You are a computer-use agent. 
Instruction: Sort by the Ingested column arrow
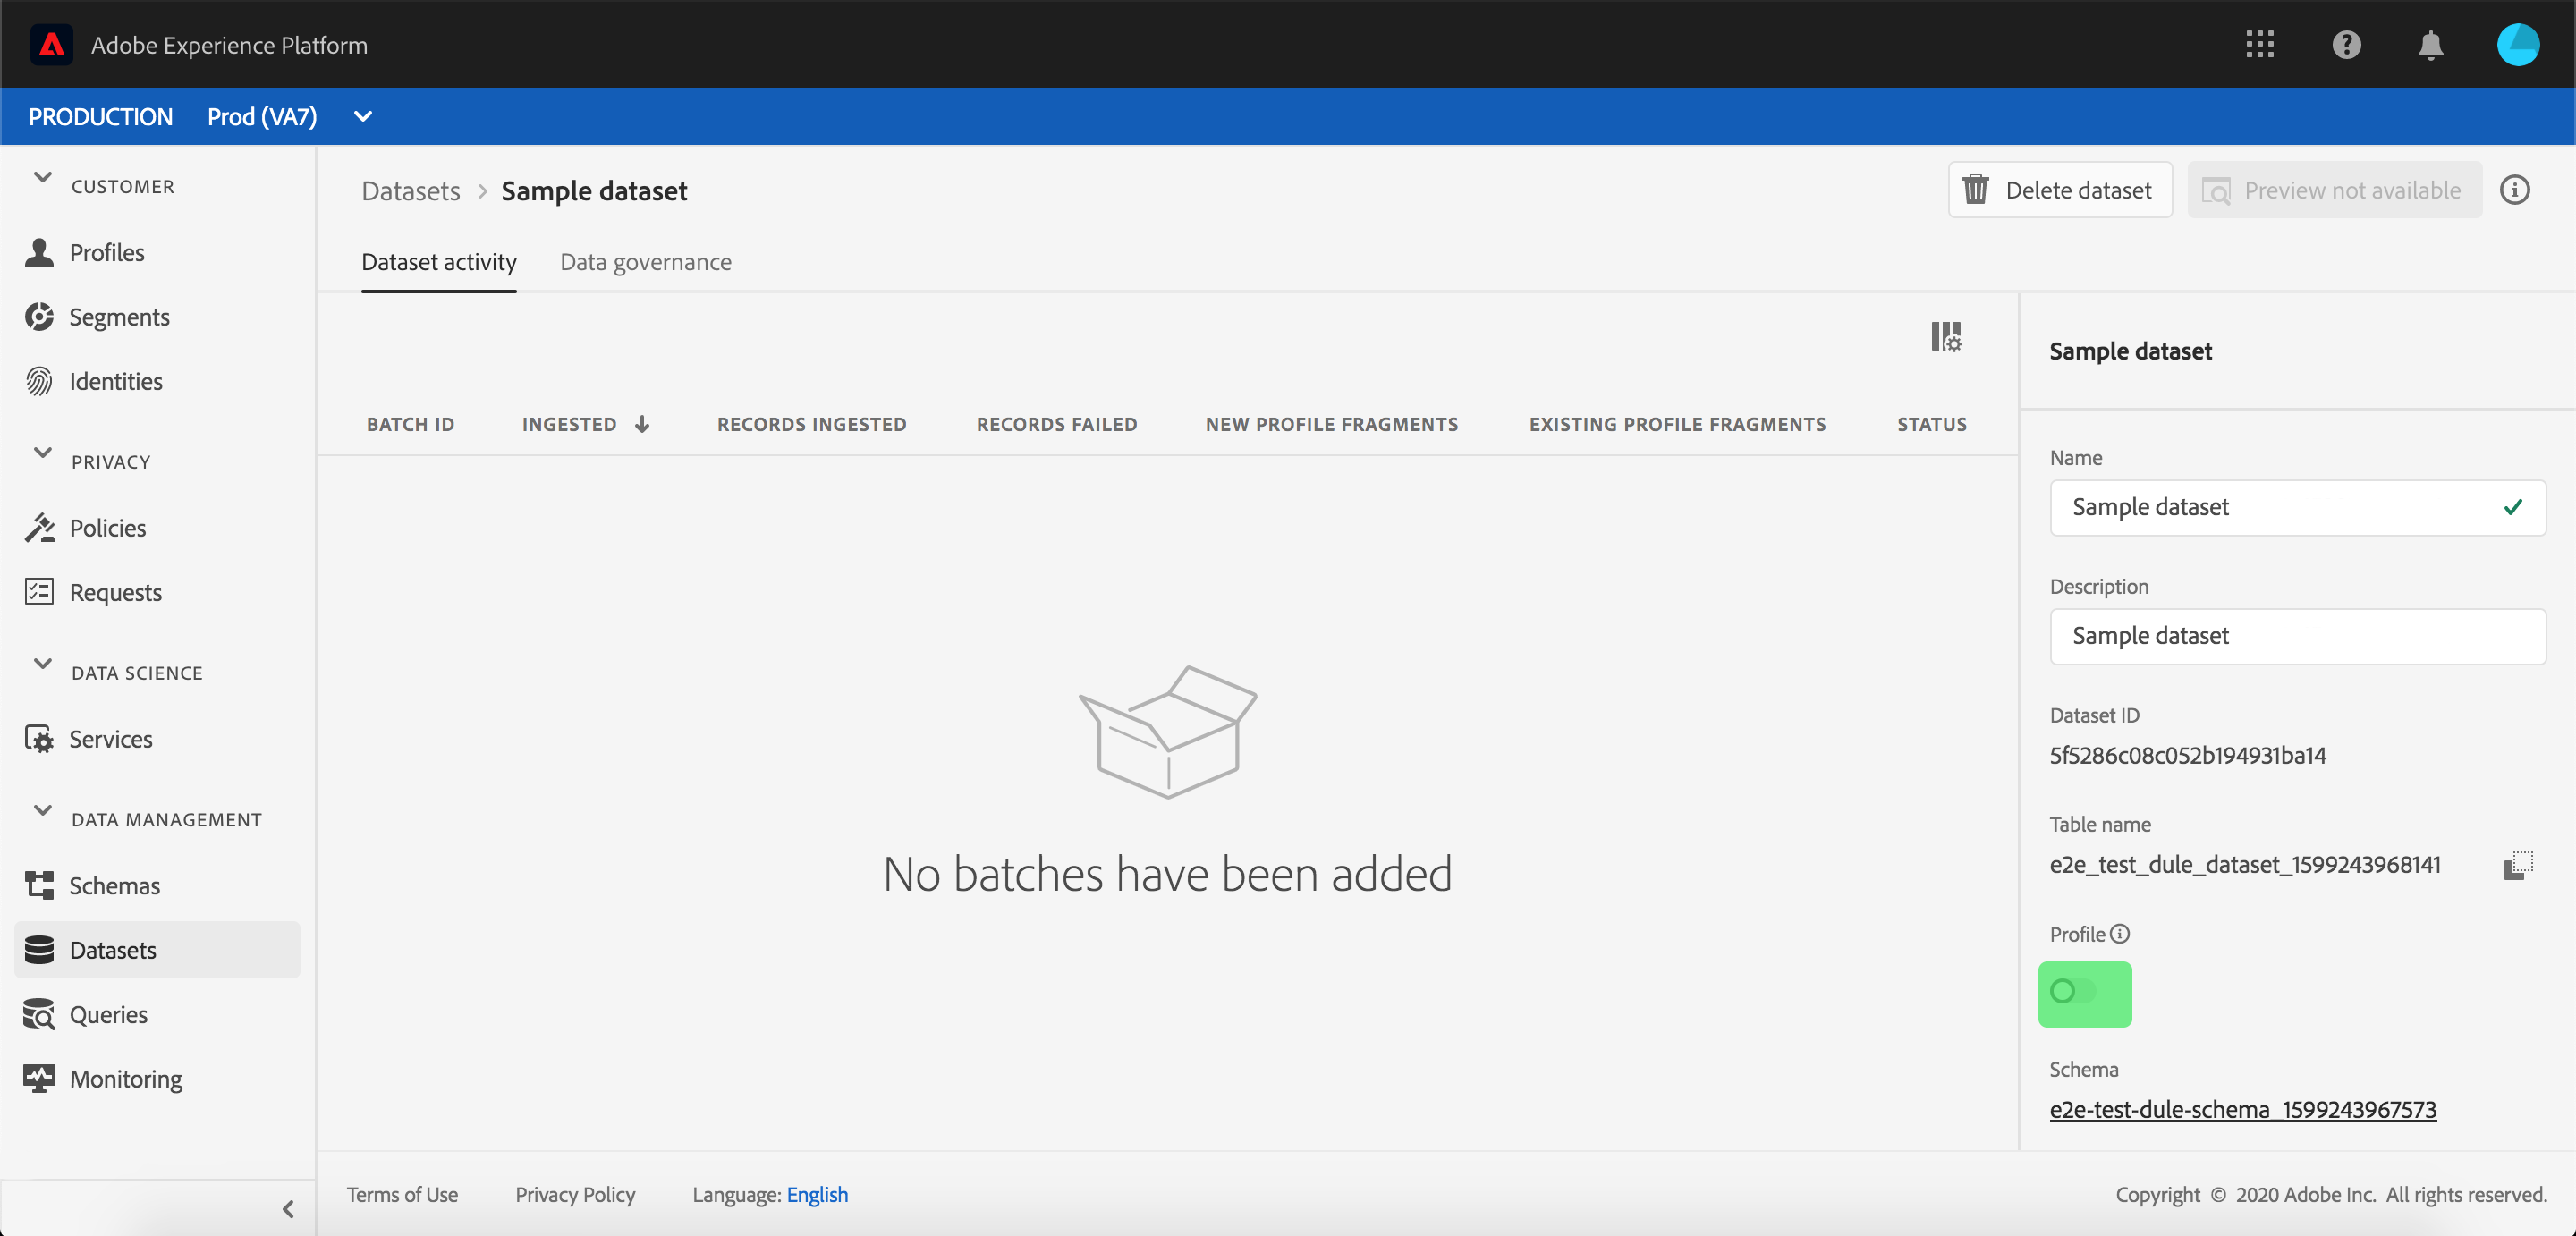tap(642, 424)
